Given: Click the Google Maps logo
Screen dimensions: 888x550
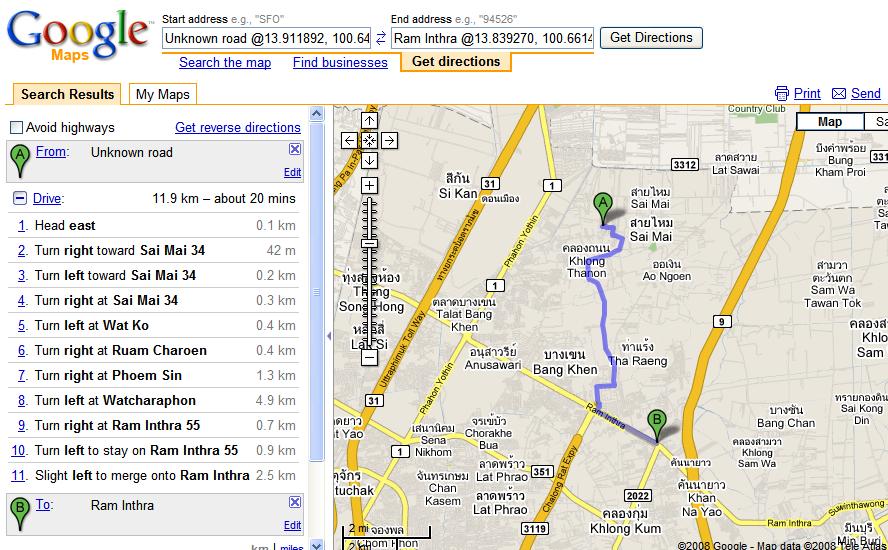Looking at the screenshot, I should [x=79, y=35].
